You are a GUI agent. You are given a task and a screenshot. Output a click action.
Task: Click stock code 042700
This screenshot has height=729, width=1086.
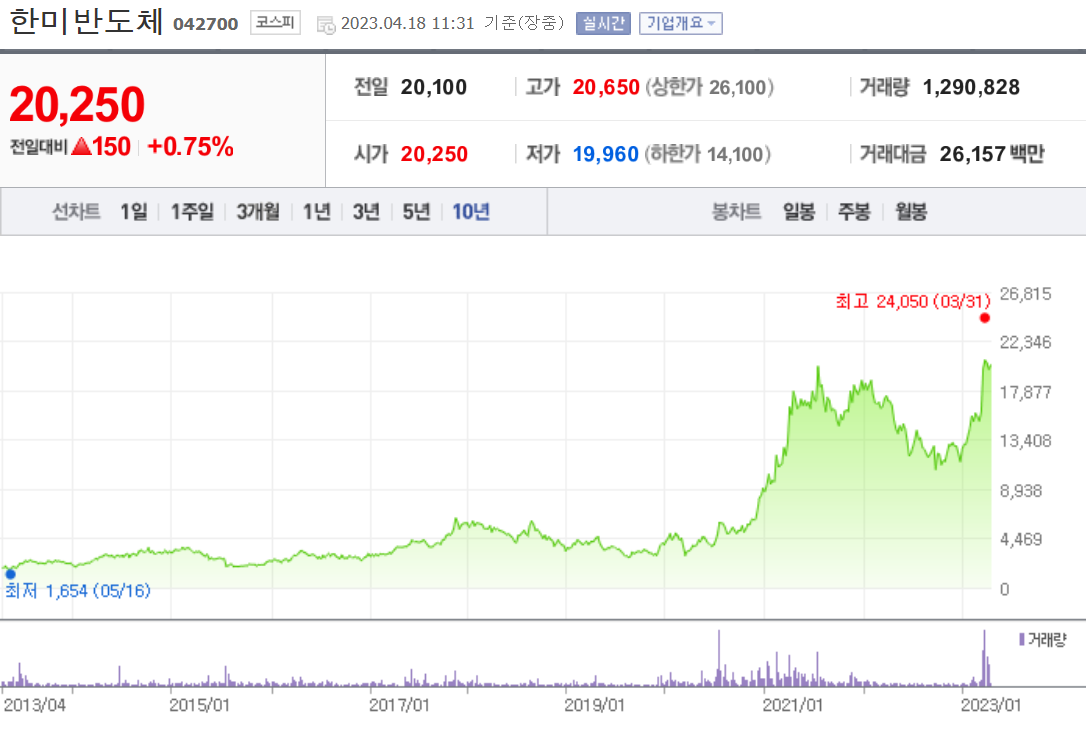coord(206,24)
